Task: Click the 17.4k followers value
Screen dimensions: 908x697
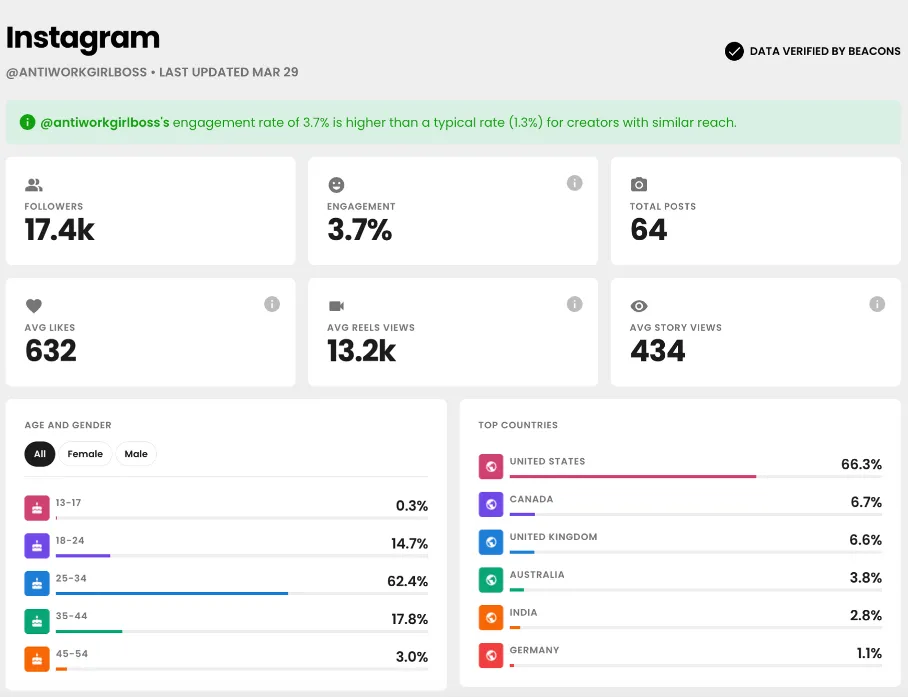Action: [x=59, y=230]
